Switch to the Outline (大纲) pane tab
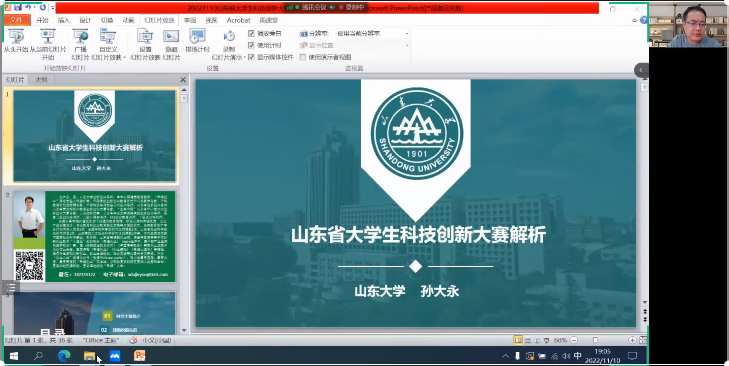729x366 pixels. tap(41, 80)
